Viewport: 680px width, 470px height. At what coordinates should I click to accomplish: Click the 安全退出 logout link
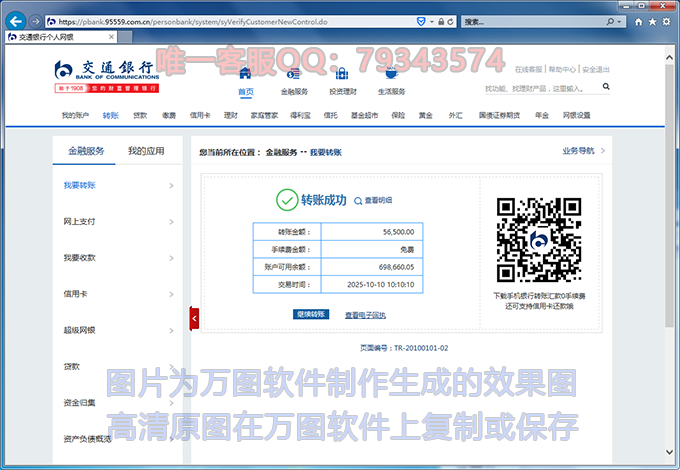[x=597, y=70]
